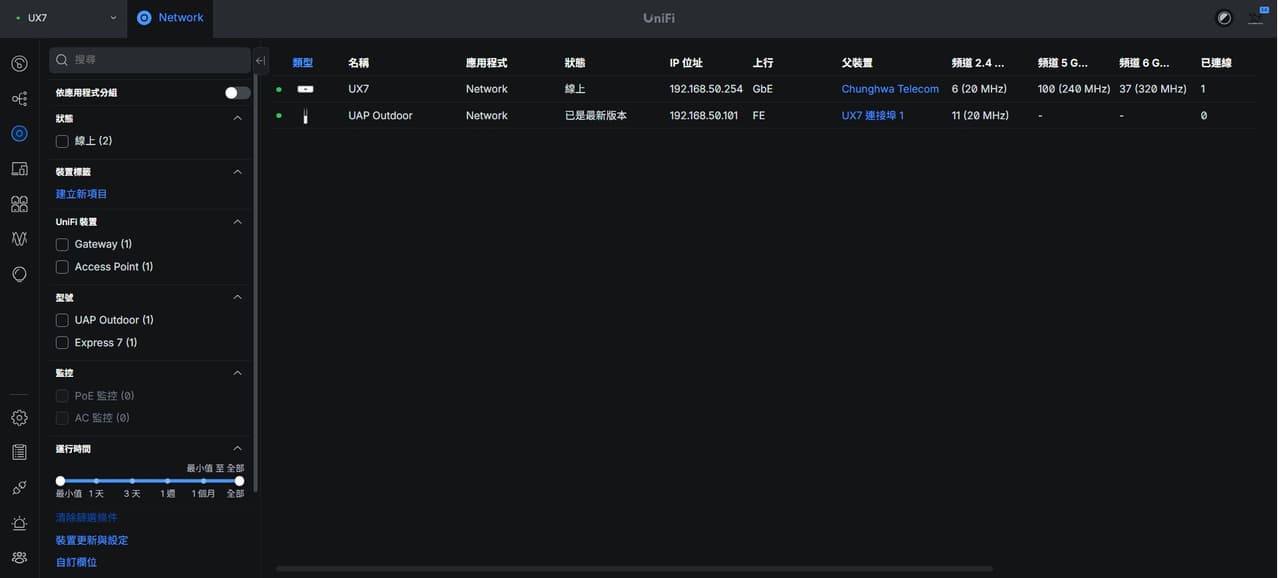This screenshot has height=578, width=1279.
Task: Toggle the theme icon at top right
Action: [x=1224, y=18]
